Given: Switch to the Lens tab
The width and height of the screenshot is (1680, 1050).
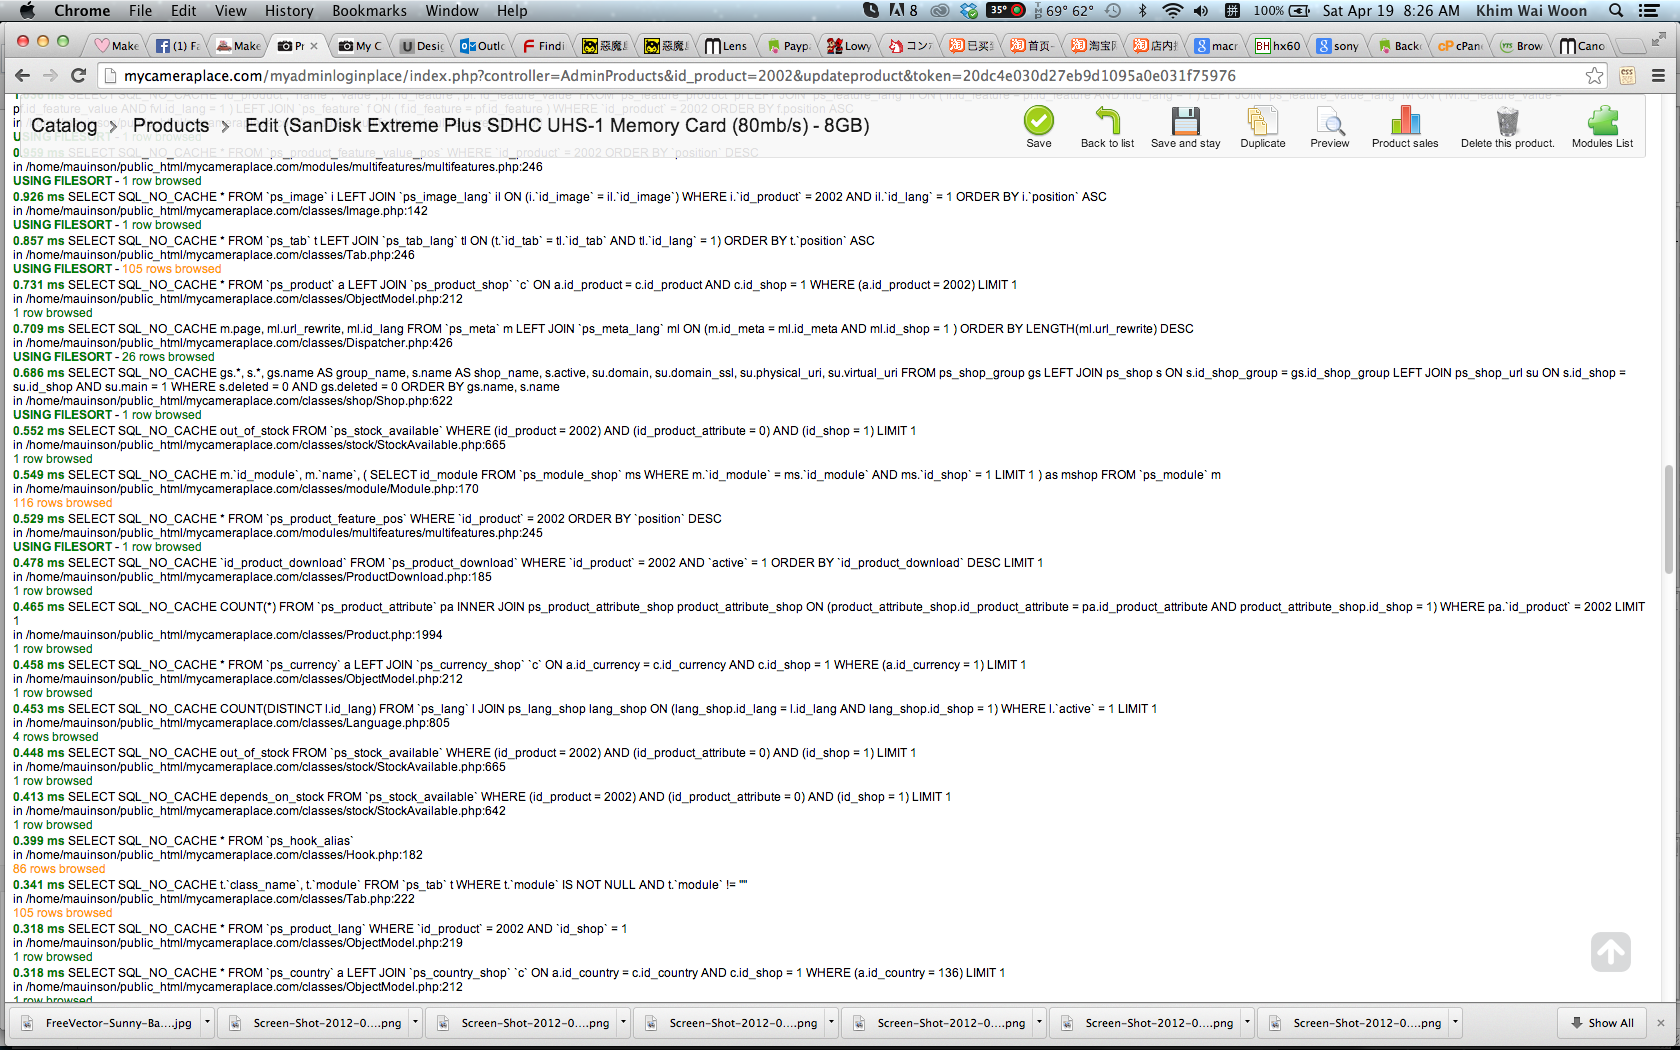Looking at the screenshot, I should 726,46.
